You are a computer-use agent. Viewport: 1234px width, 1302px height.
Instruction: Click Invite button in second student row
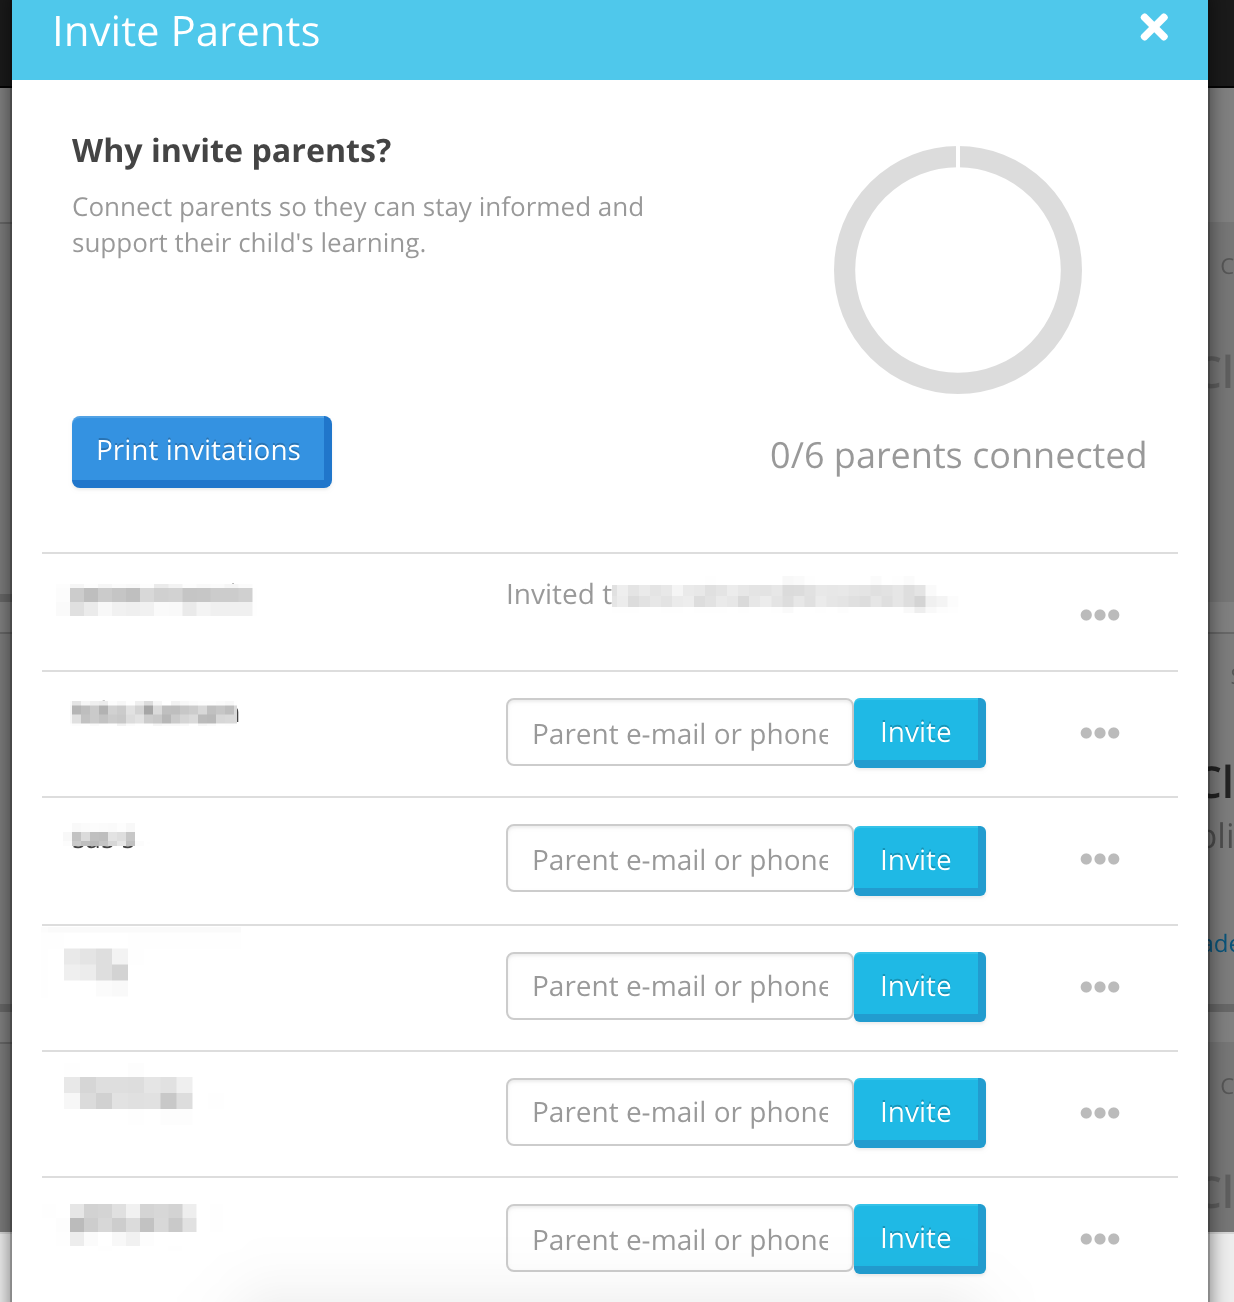920,733
